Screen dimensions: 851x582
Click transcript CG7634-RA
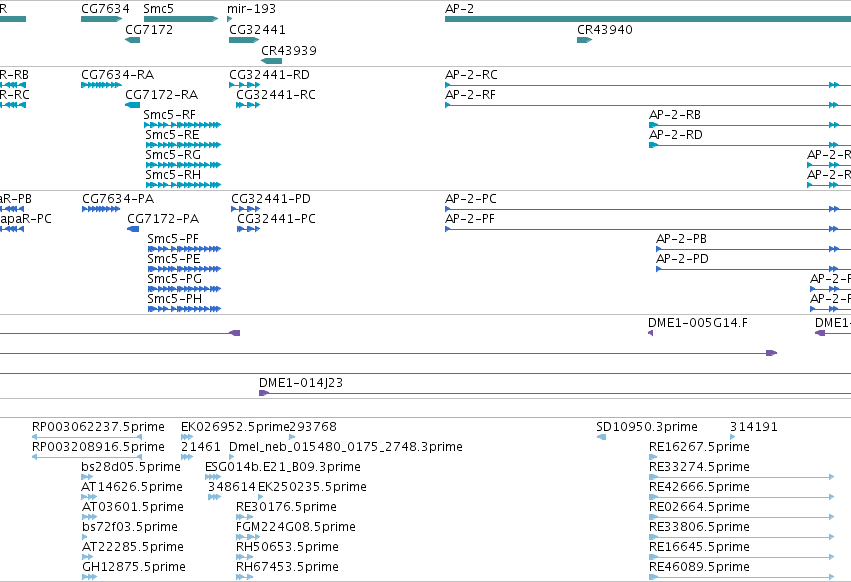pos(117,74)
